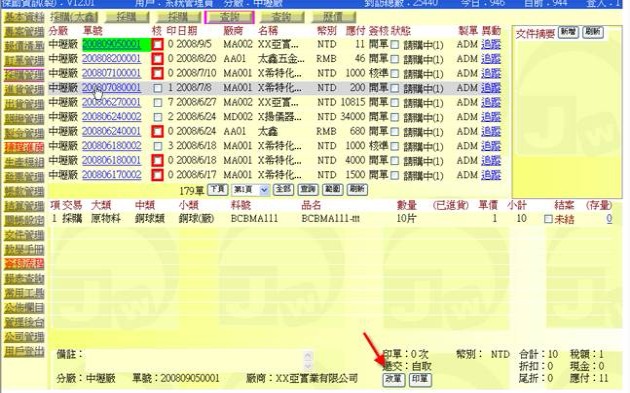
Task: Click 追蹤 link for order 200806170002
Action: pos(491,175)
